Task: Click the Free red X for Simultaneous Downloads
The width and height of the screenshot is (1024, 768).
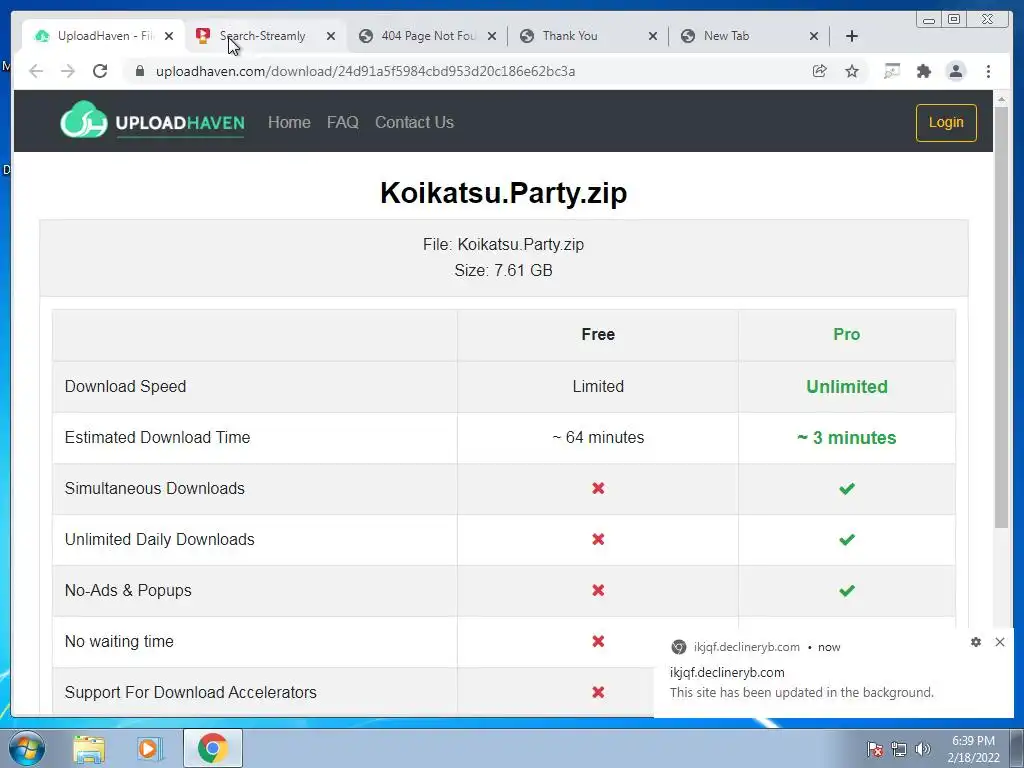Action: pos(598,488)
